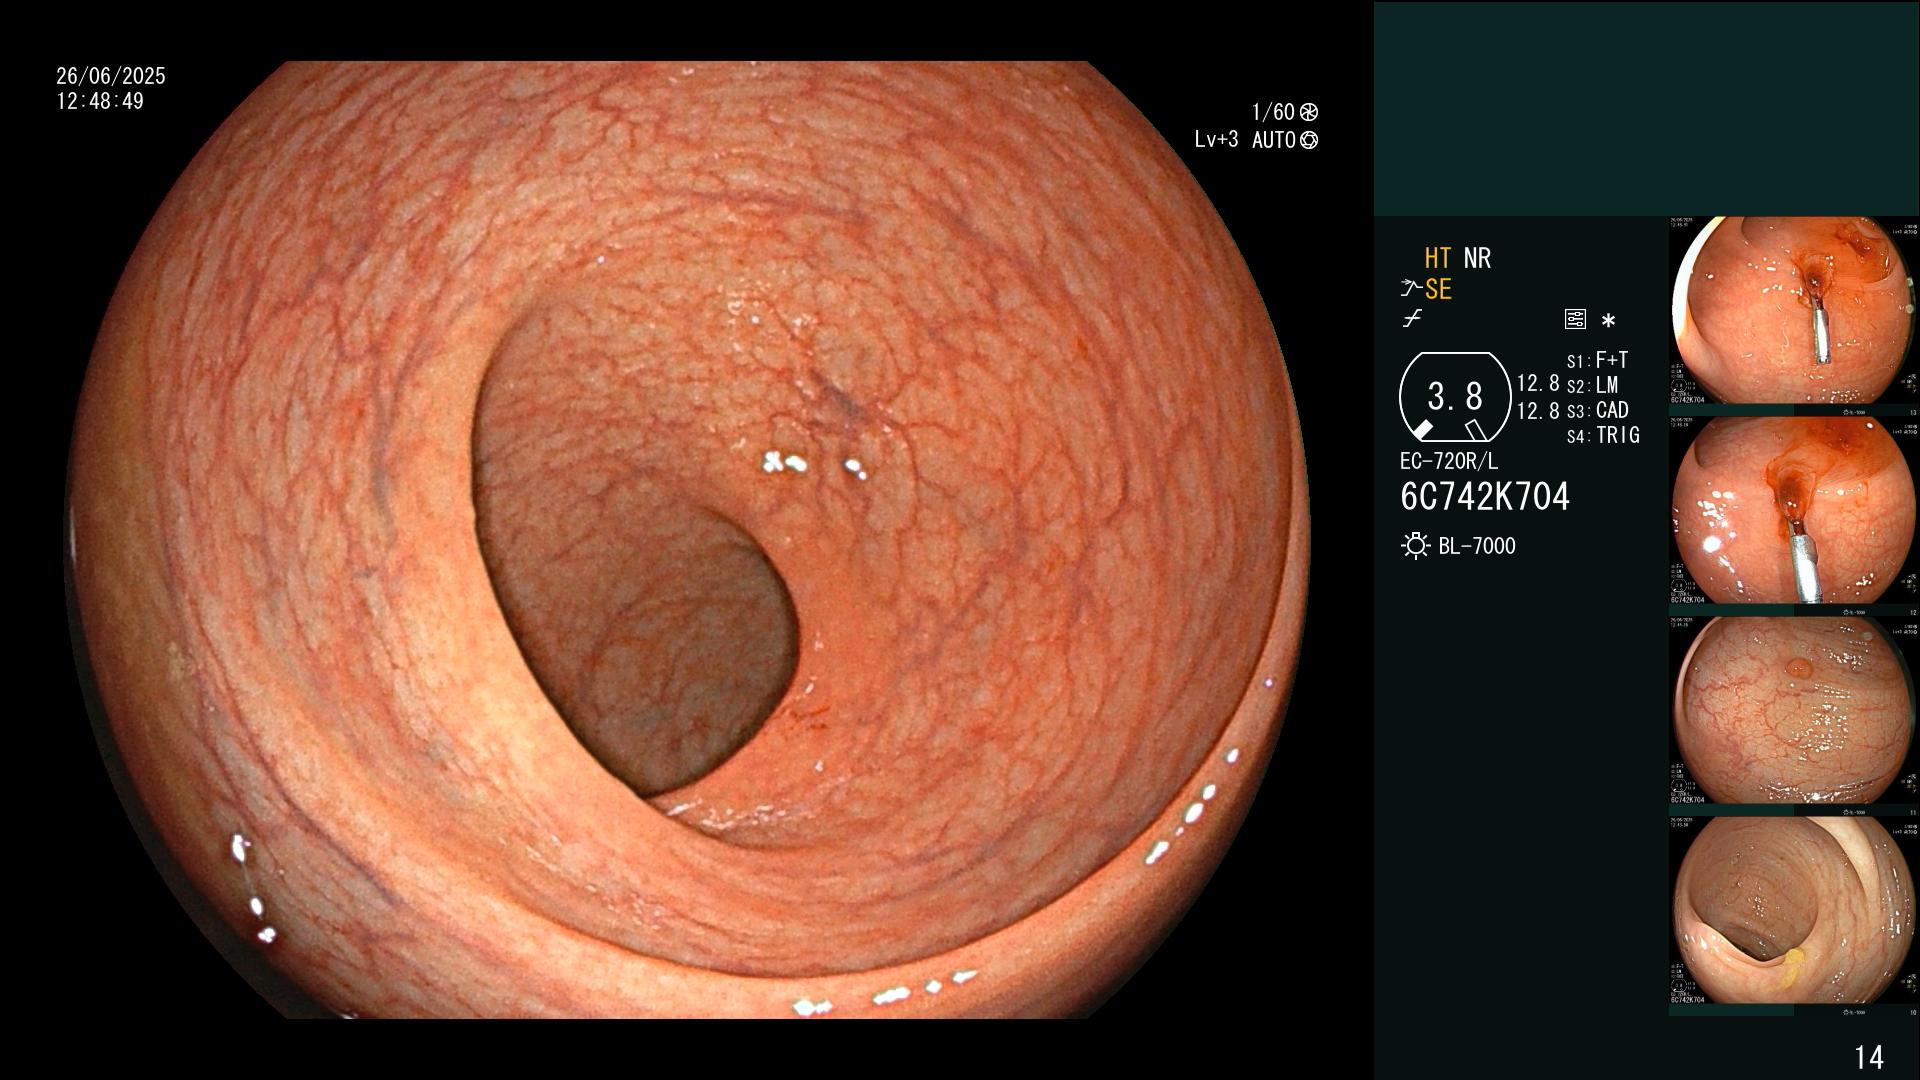
Task: Open the second thumbnail with clip on bleeding site
Action: point(1794,511)
